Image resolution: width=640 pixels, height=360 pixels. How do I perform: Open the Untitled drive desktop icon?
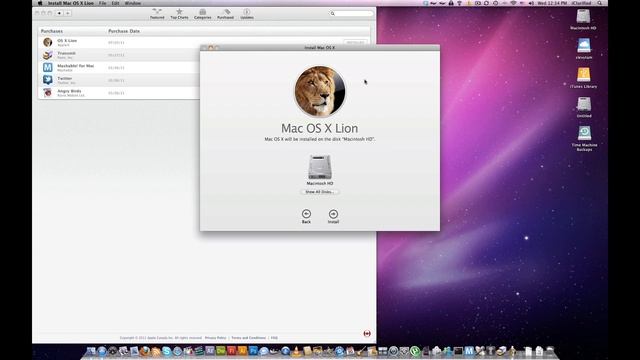click(584, 107)
